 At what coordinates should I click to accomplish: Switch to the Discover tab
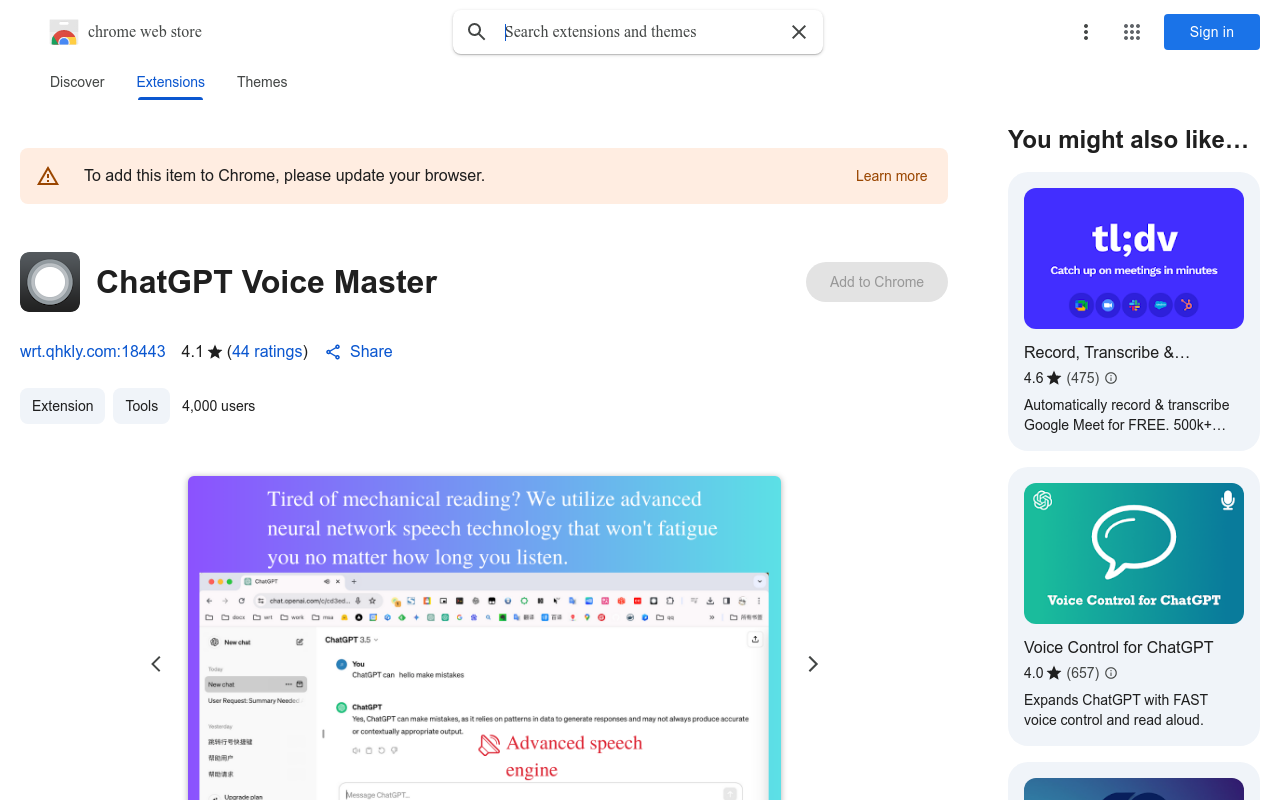pyautogui.click(x=77, y=82)
